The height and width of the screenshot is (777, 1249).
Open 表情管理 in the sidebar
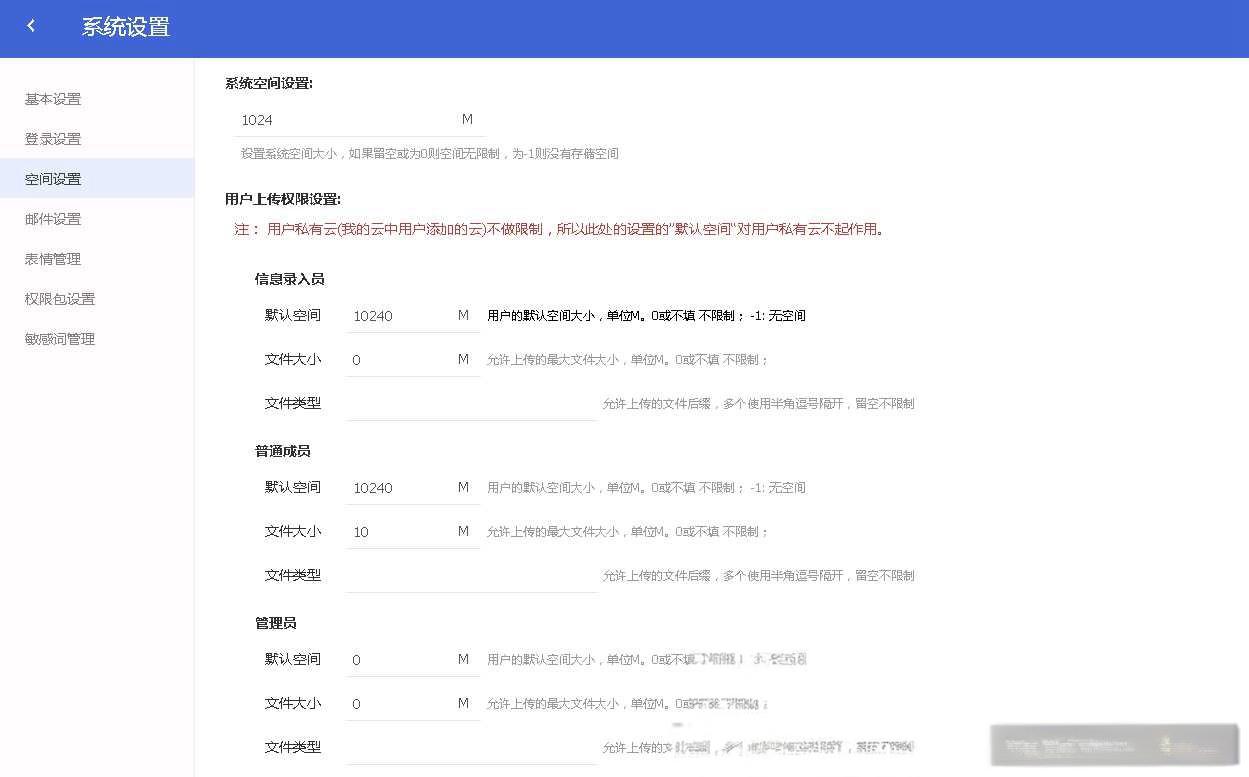[x=53, y=259]
